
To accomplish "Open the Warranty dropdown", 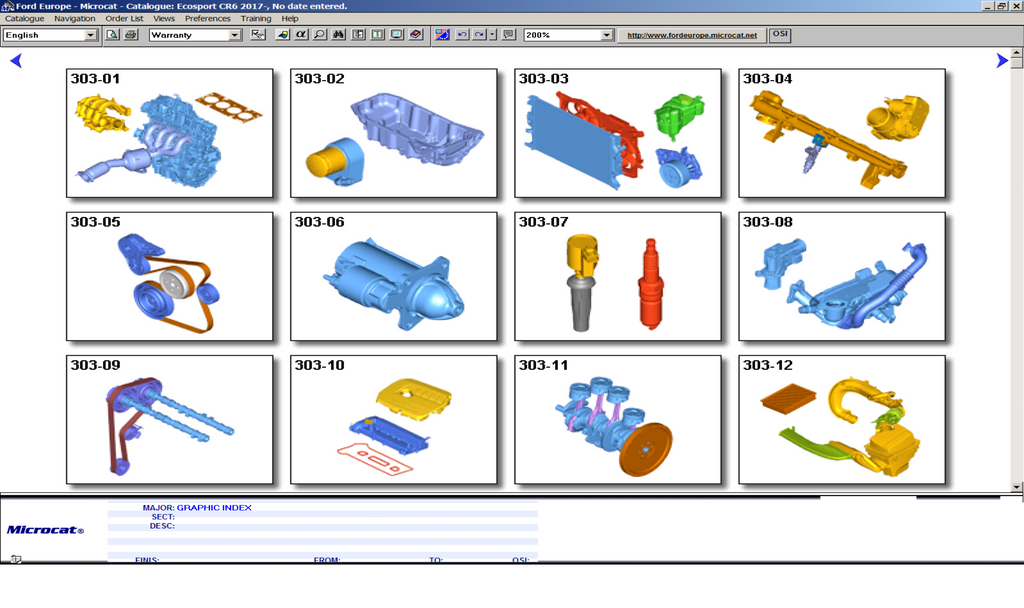I will coord(195,35).
